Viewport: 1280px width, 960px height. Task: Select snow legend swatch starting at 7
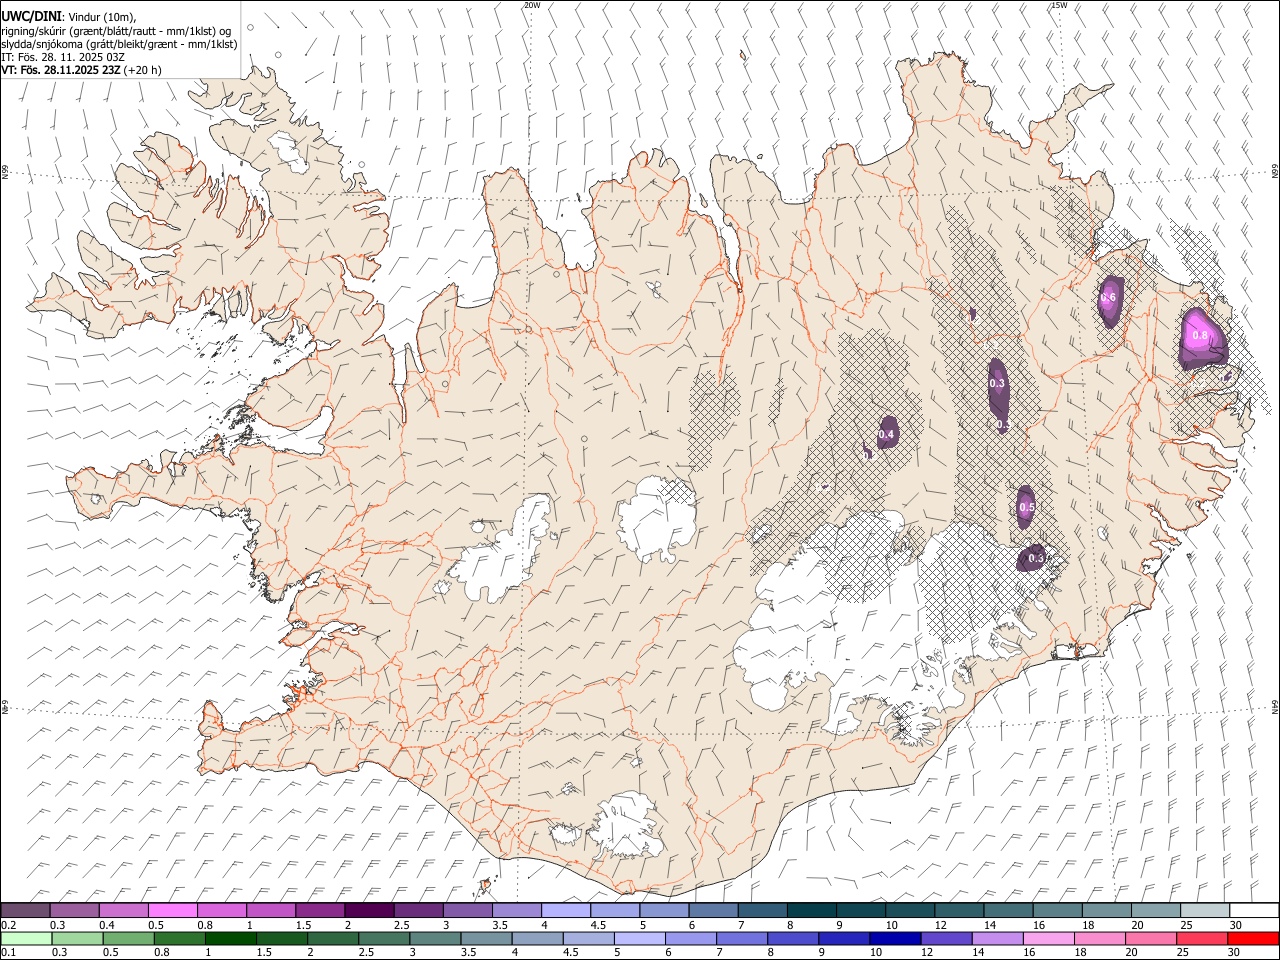762,911
